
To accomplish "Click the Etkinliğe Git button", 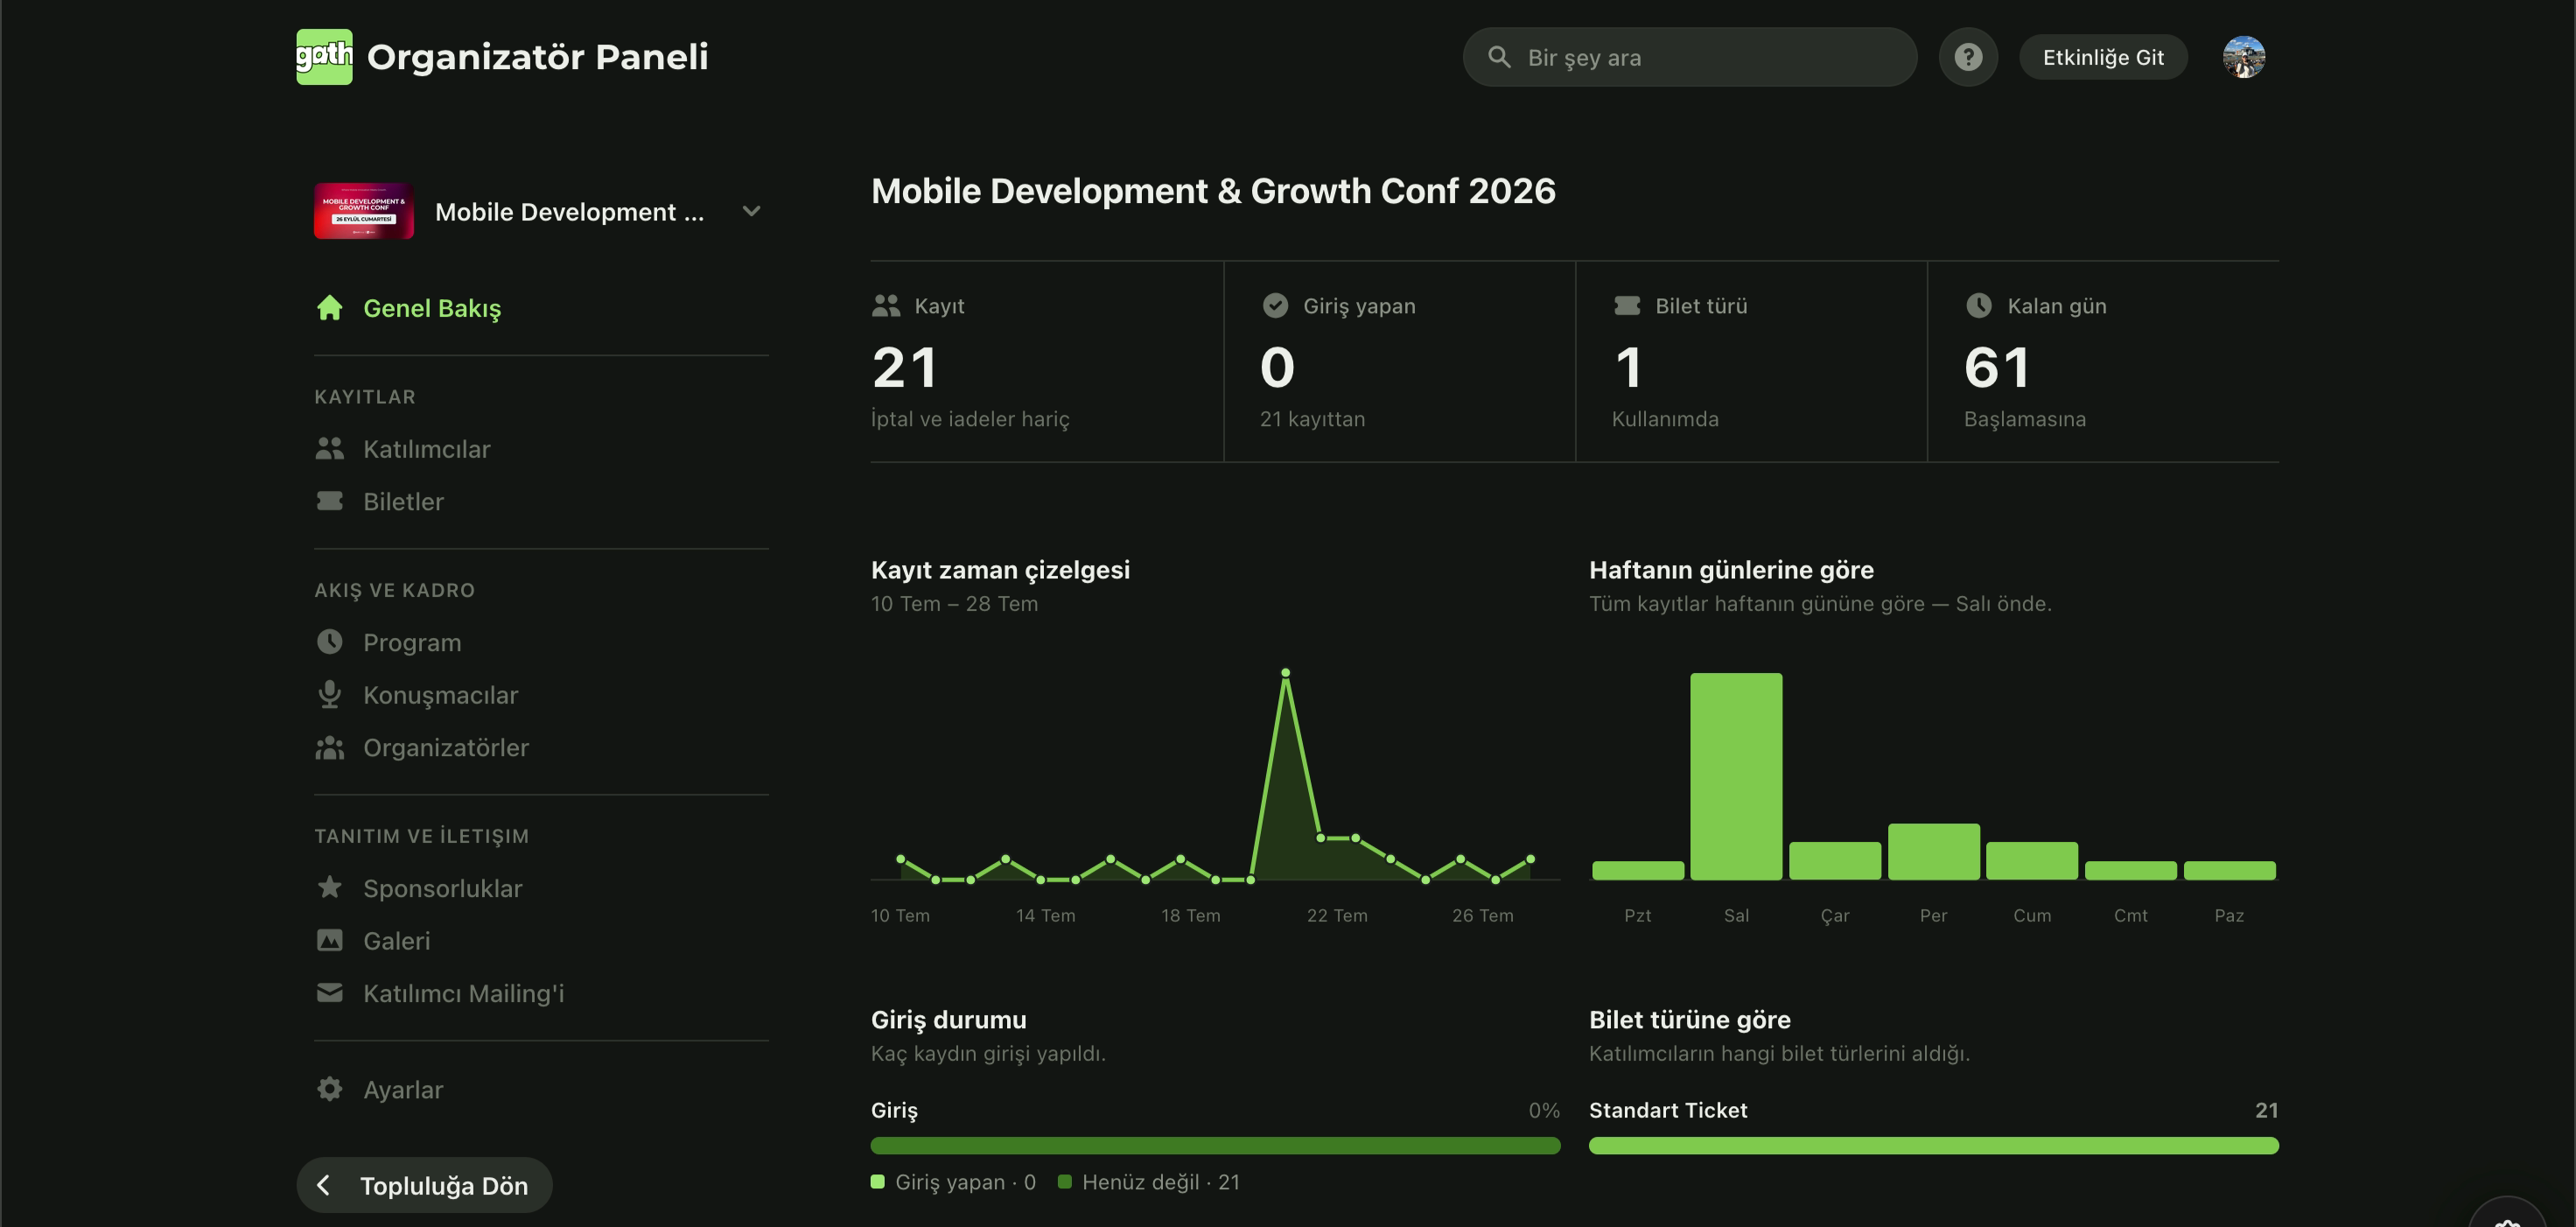I will (2102, 57).
